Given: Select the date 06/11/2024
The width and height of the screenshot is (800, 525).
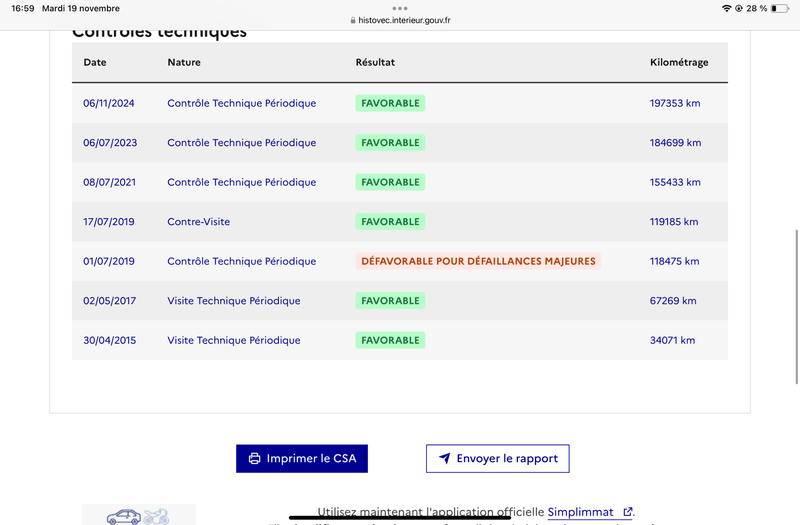Looking at the screenshot, I should (109, 103).
